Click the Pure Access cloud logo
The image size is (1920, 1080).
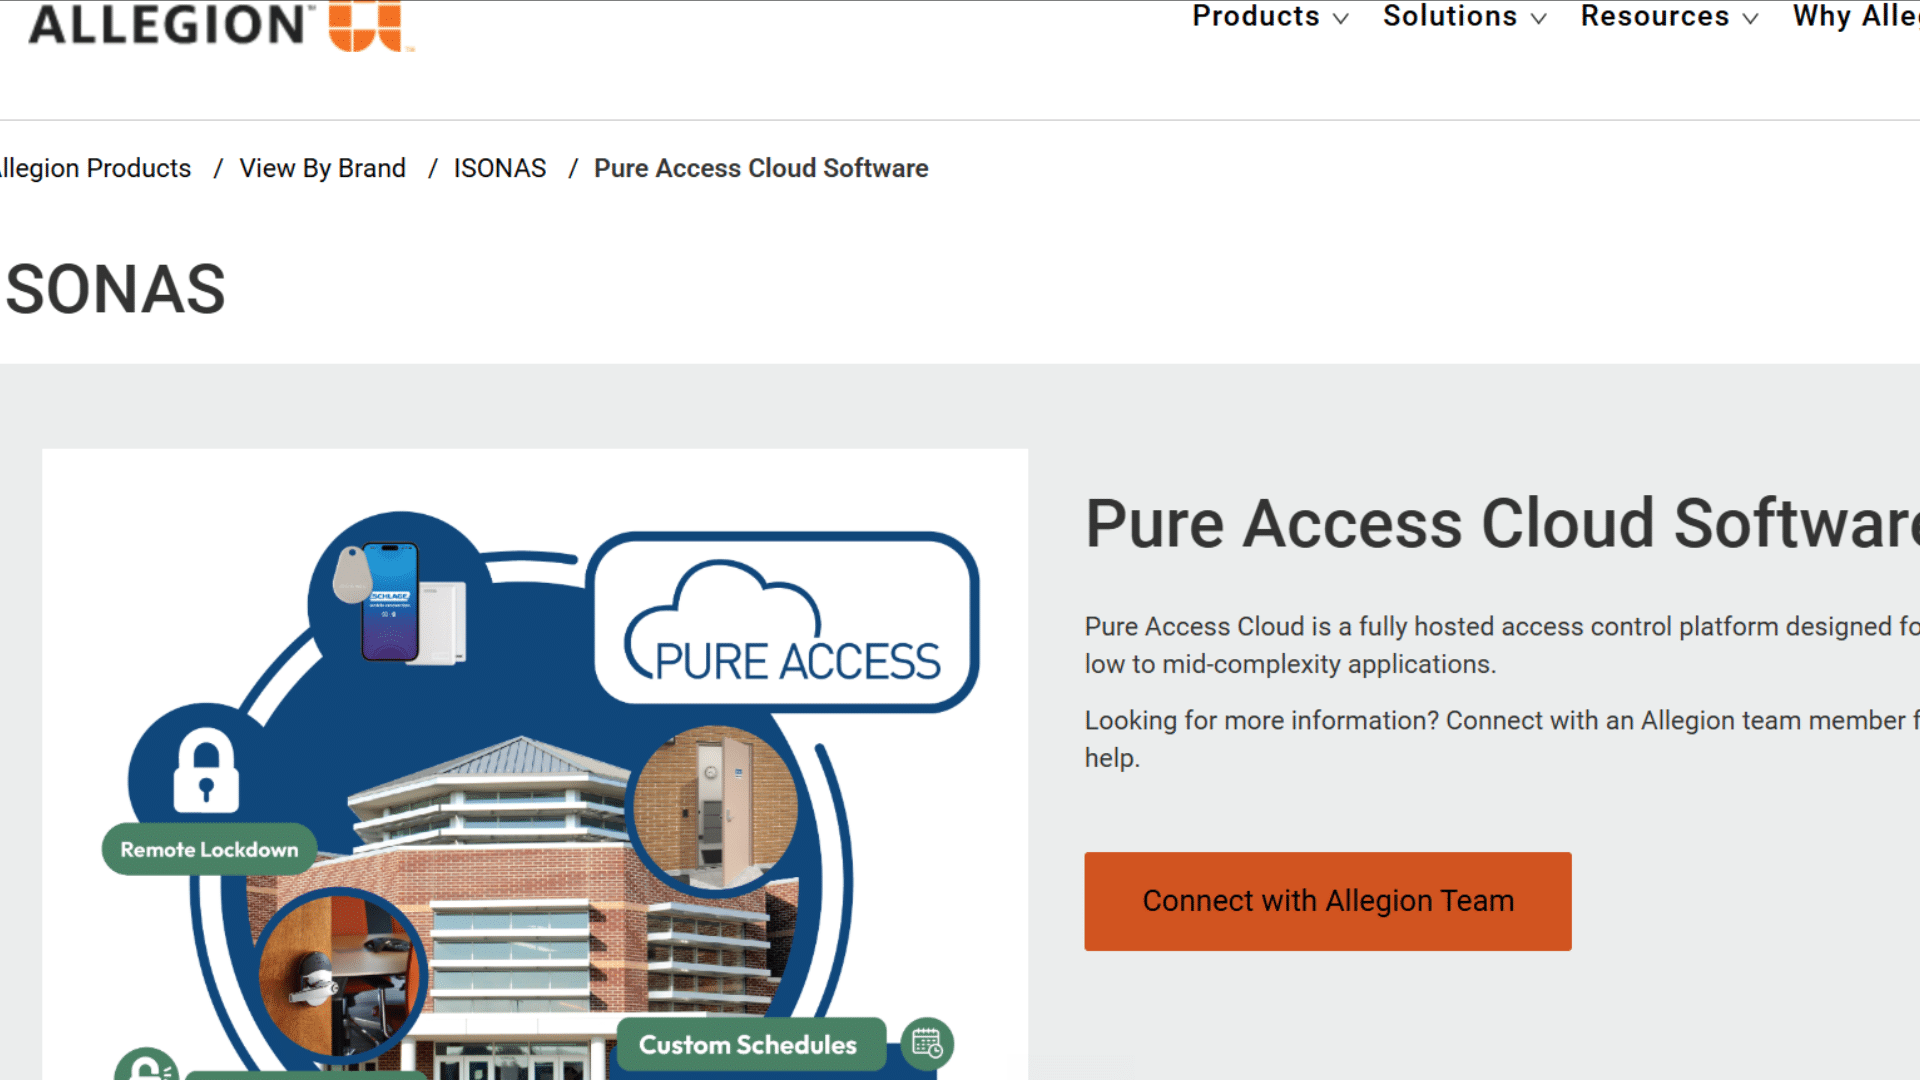click(x=784, y=622)
